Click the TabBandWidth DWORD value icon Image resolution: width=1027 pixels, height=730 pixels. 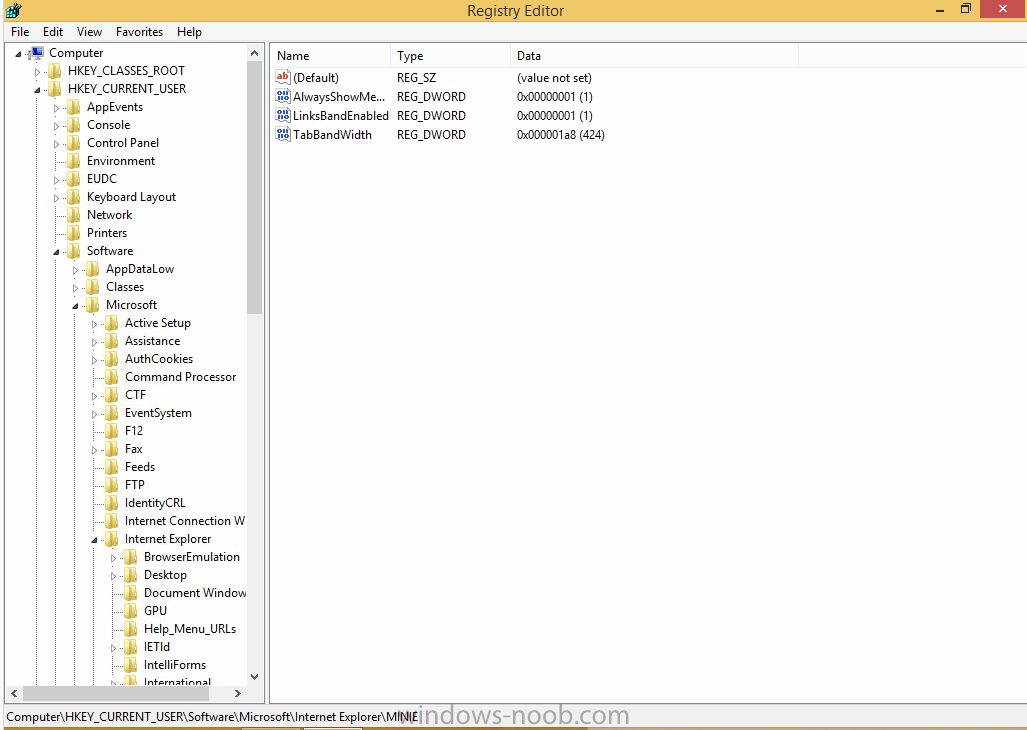pos(282,134)
